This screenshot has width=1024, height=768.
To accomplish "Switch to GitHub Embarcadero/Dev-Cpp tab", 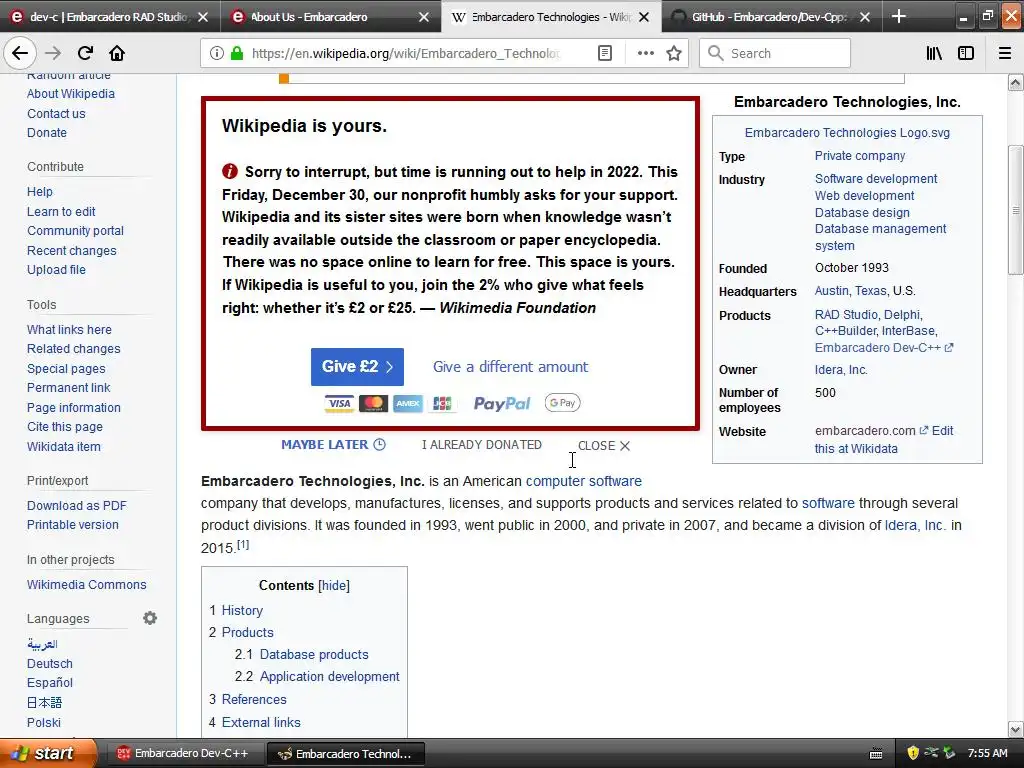I will 767,17.
